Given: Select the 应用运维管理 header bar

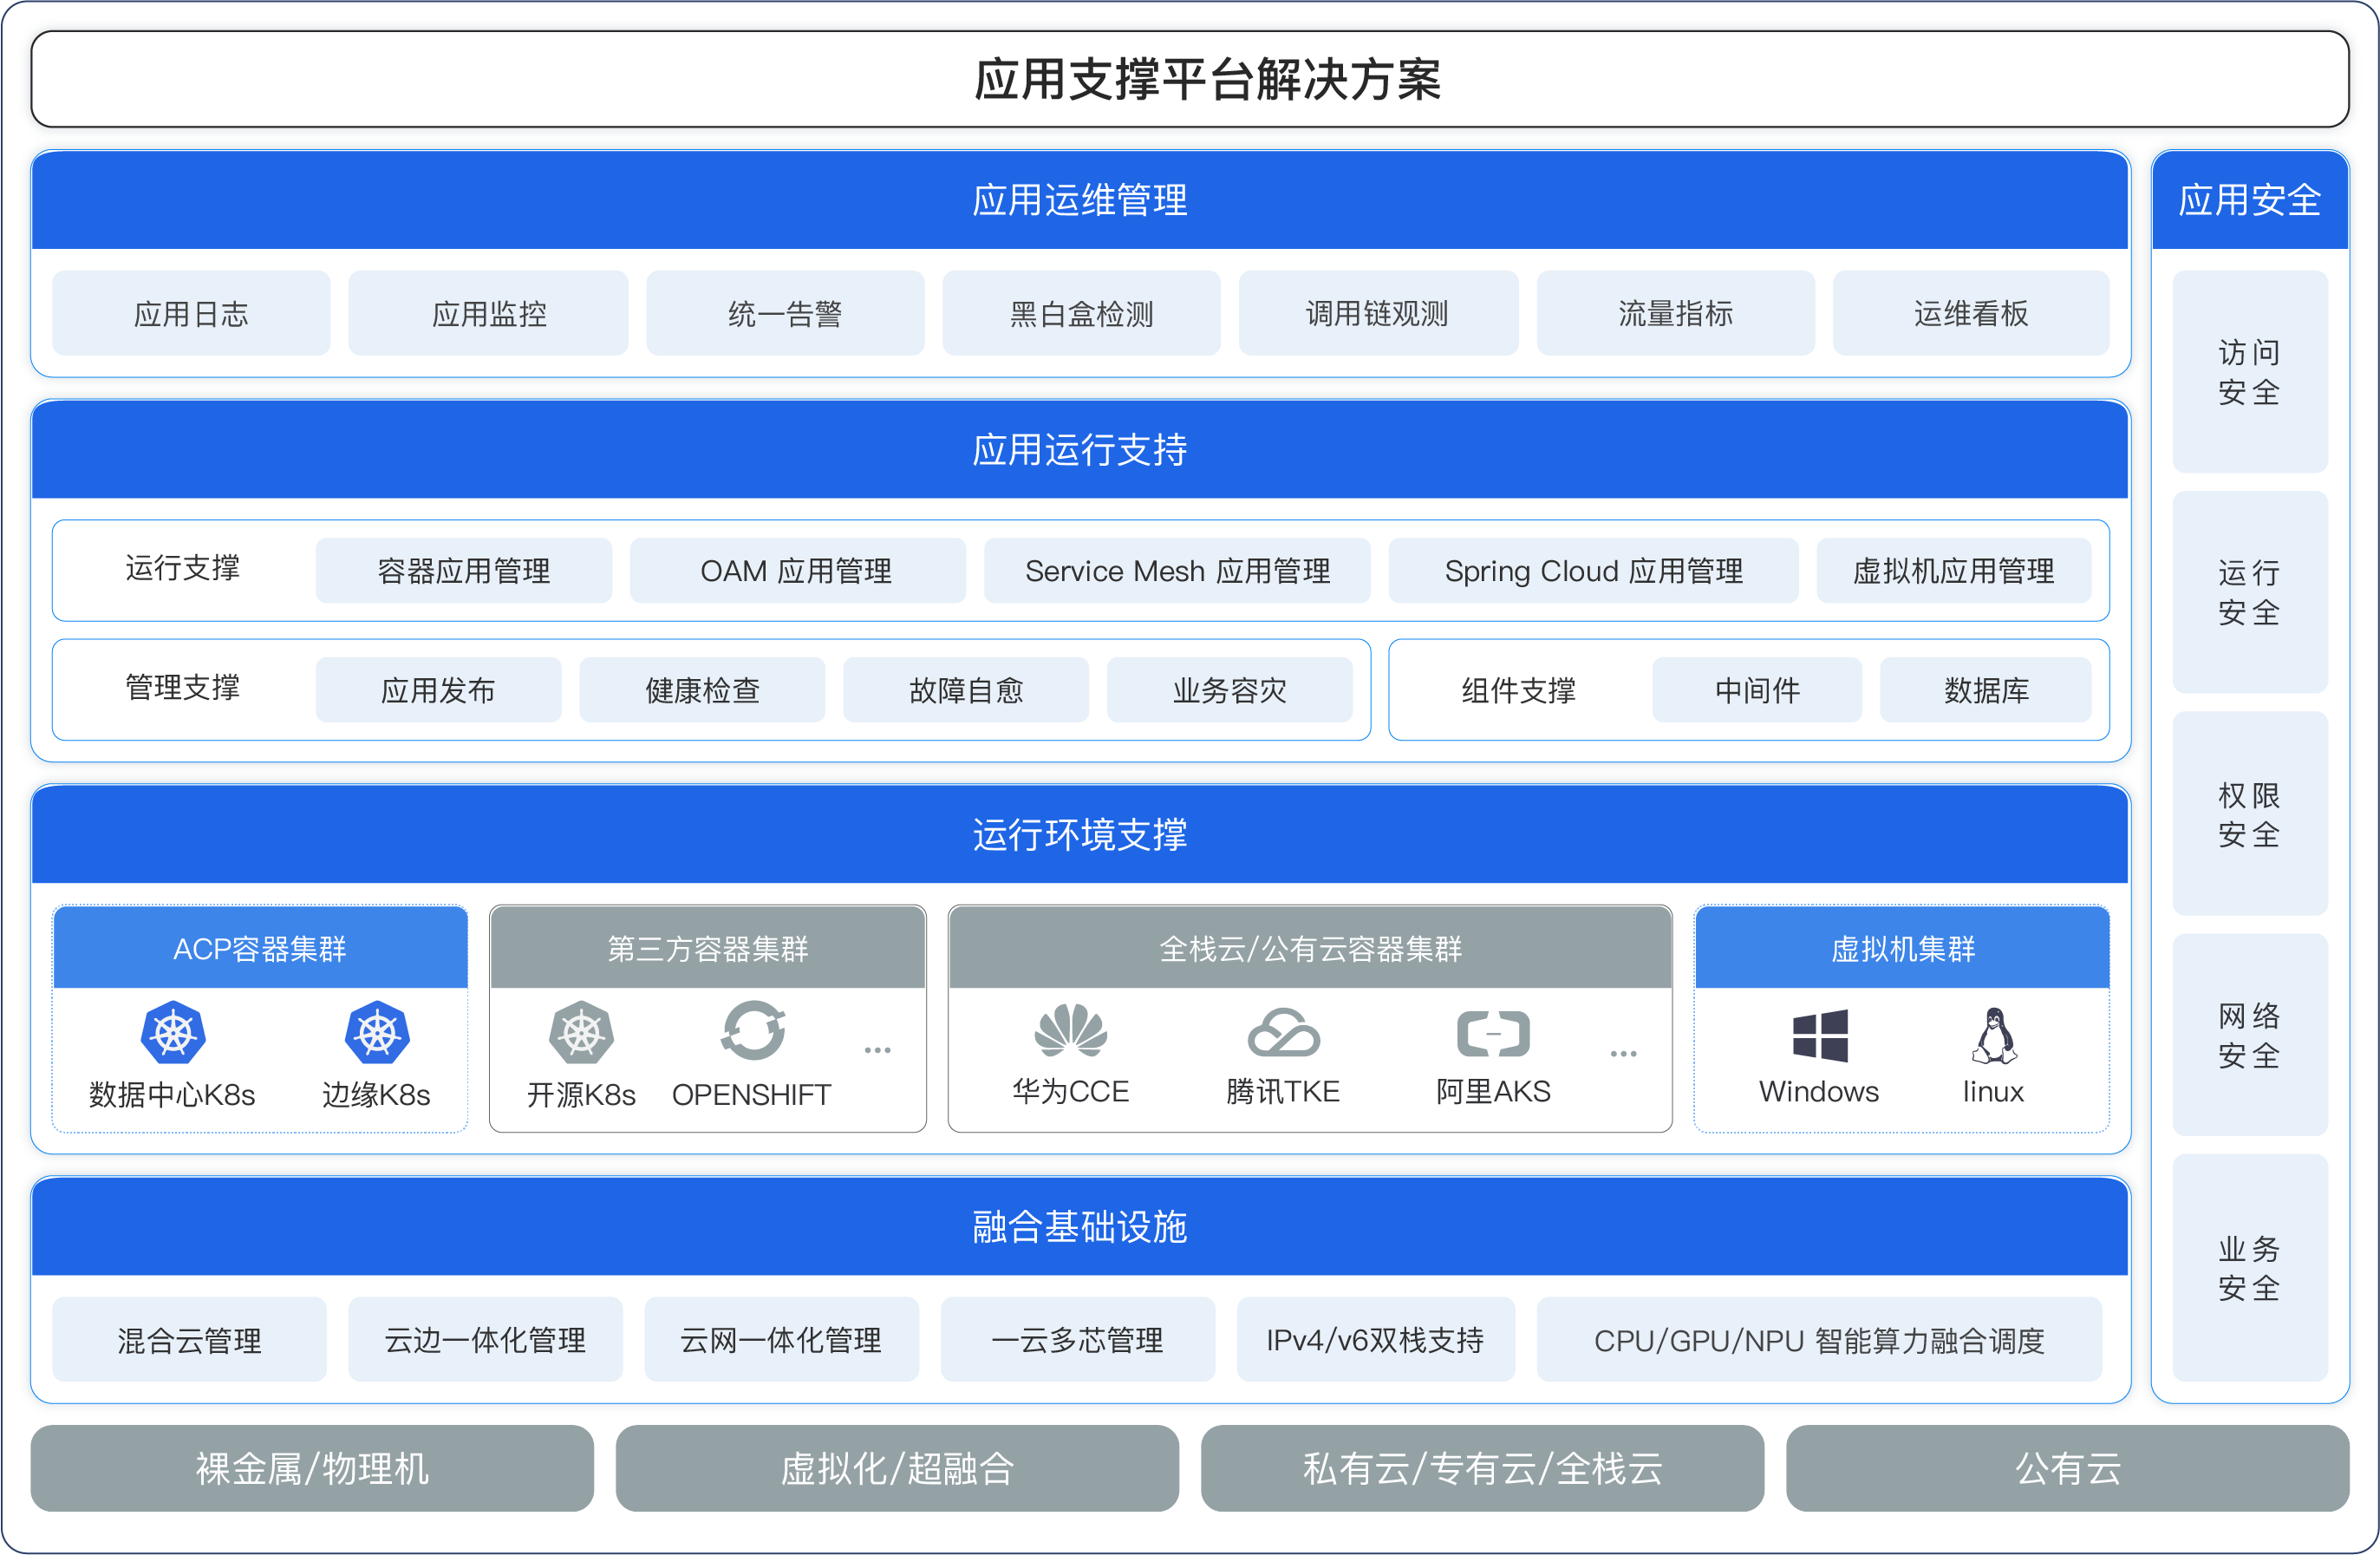Looking at the screenshot, I should (1079, 200).
